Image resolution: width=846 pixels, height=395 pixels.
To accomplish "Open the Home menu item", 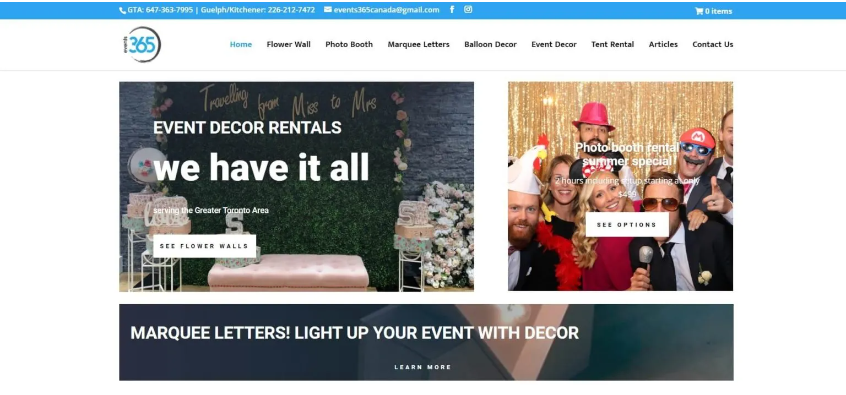I will pos(241,44).
